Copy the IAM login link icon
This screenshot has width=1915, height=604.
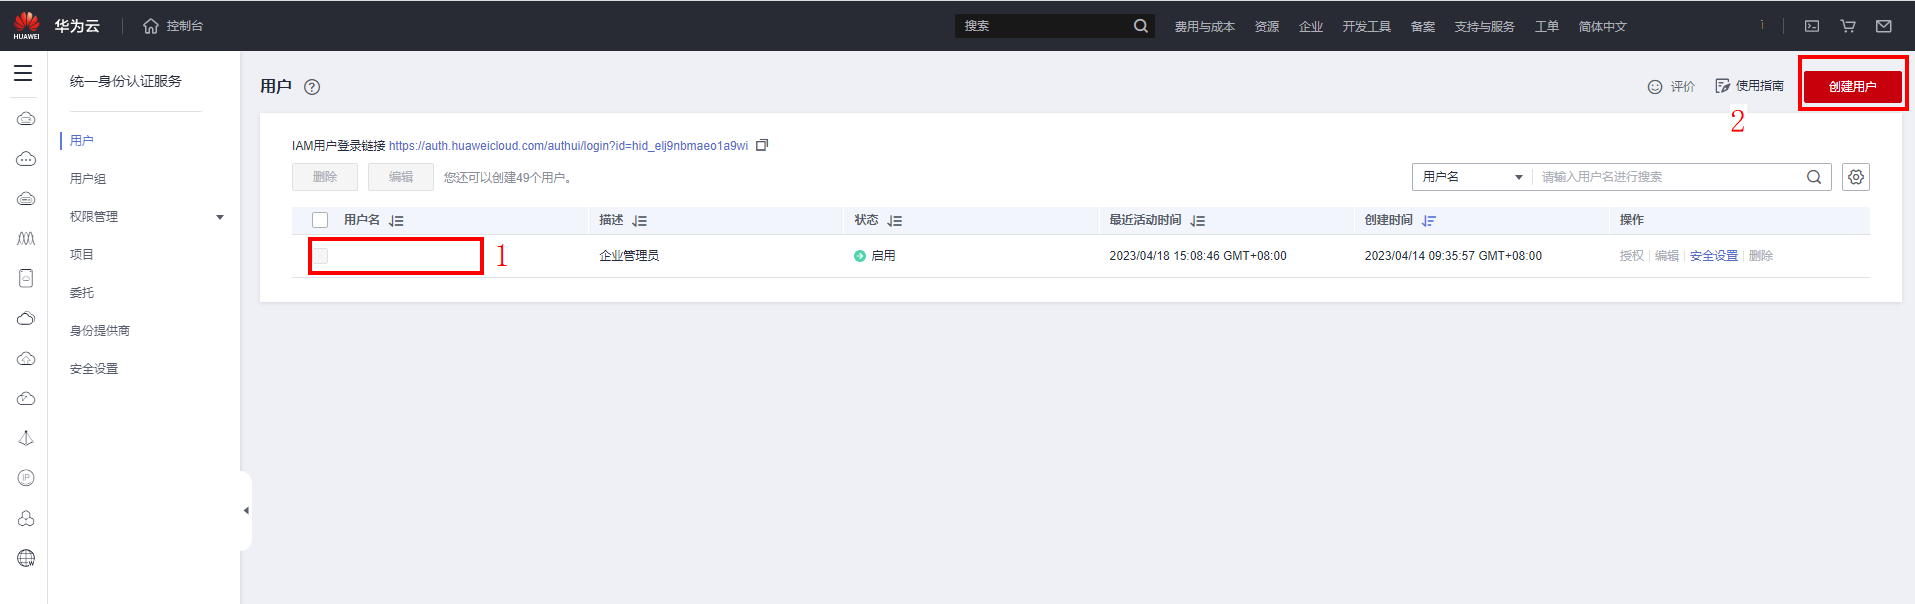click(762, 145)
